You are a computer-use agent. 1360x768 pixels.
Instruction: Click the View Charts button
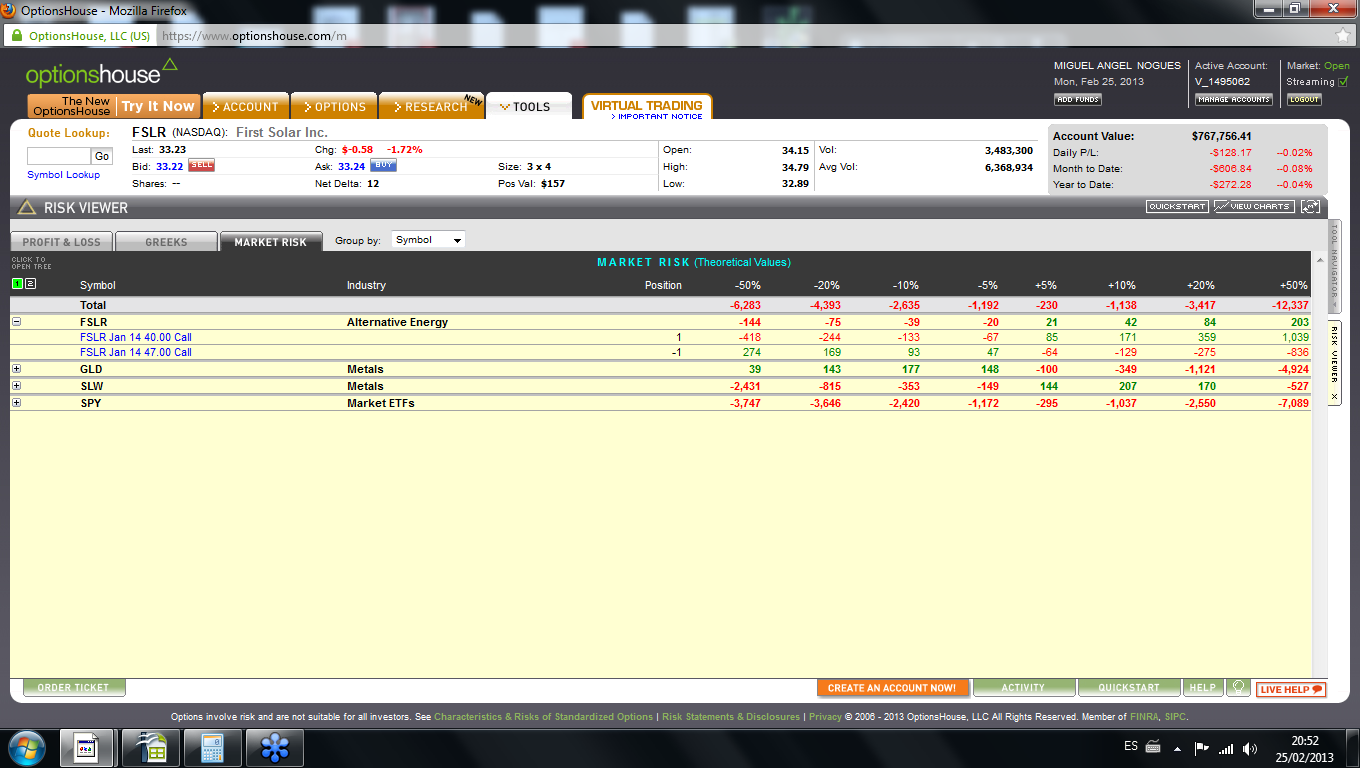pyautogui.click(x=1254, y=207)
